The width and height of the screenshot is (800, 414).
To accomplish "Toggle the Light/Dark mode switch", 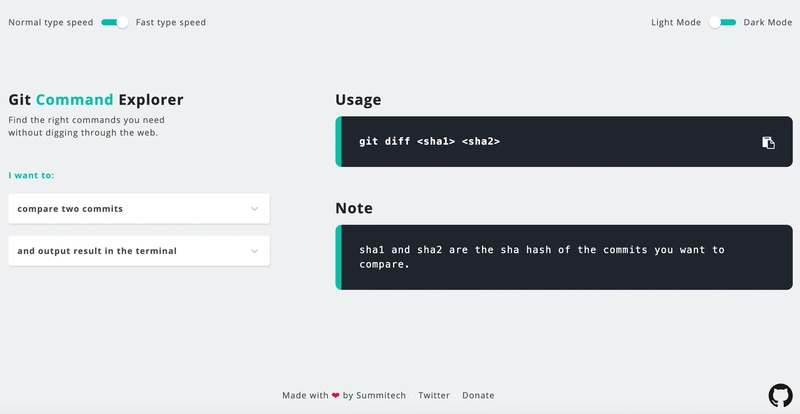I will click(x=722, y=22).
